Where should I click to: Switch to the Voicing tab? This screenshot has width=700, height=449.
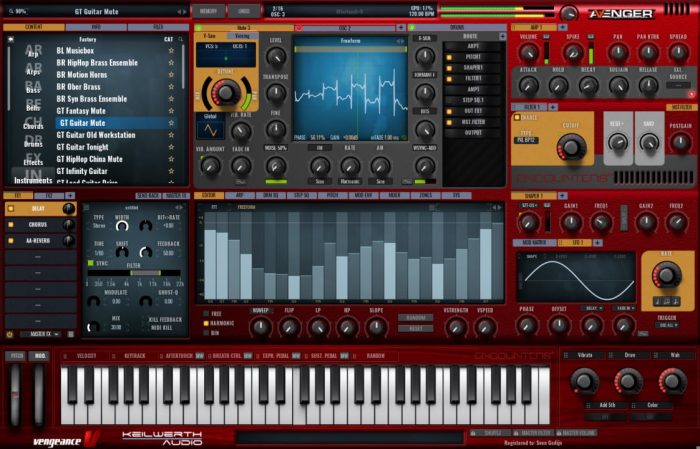(242, 36)
